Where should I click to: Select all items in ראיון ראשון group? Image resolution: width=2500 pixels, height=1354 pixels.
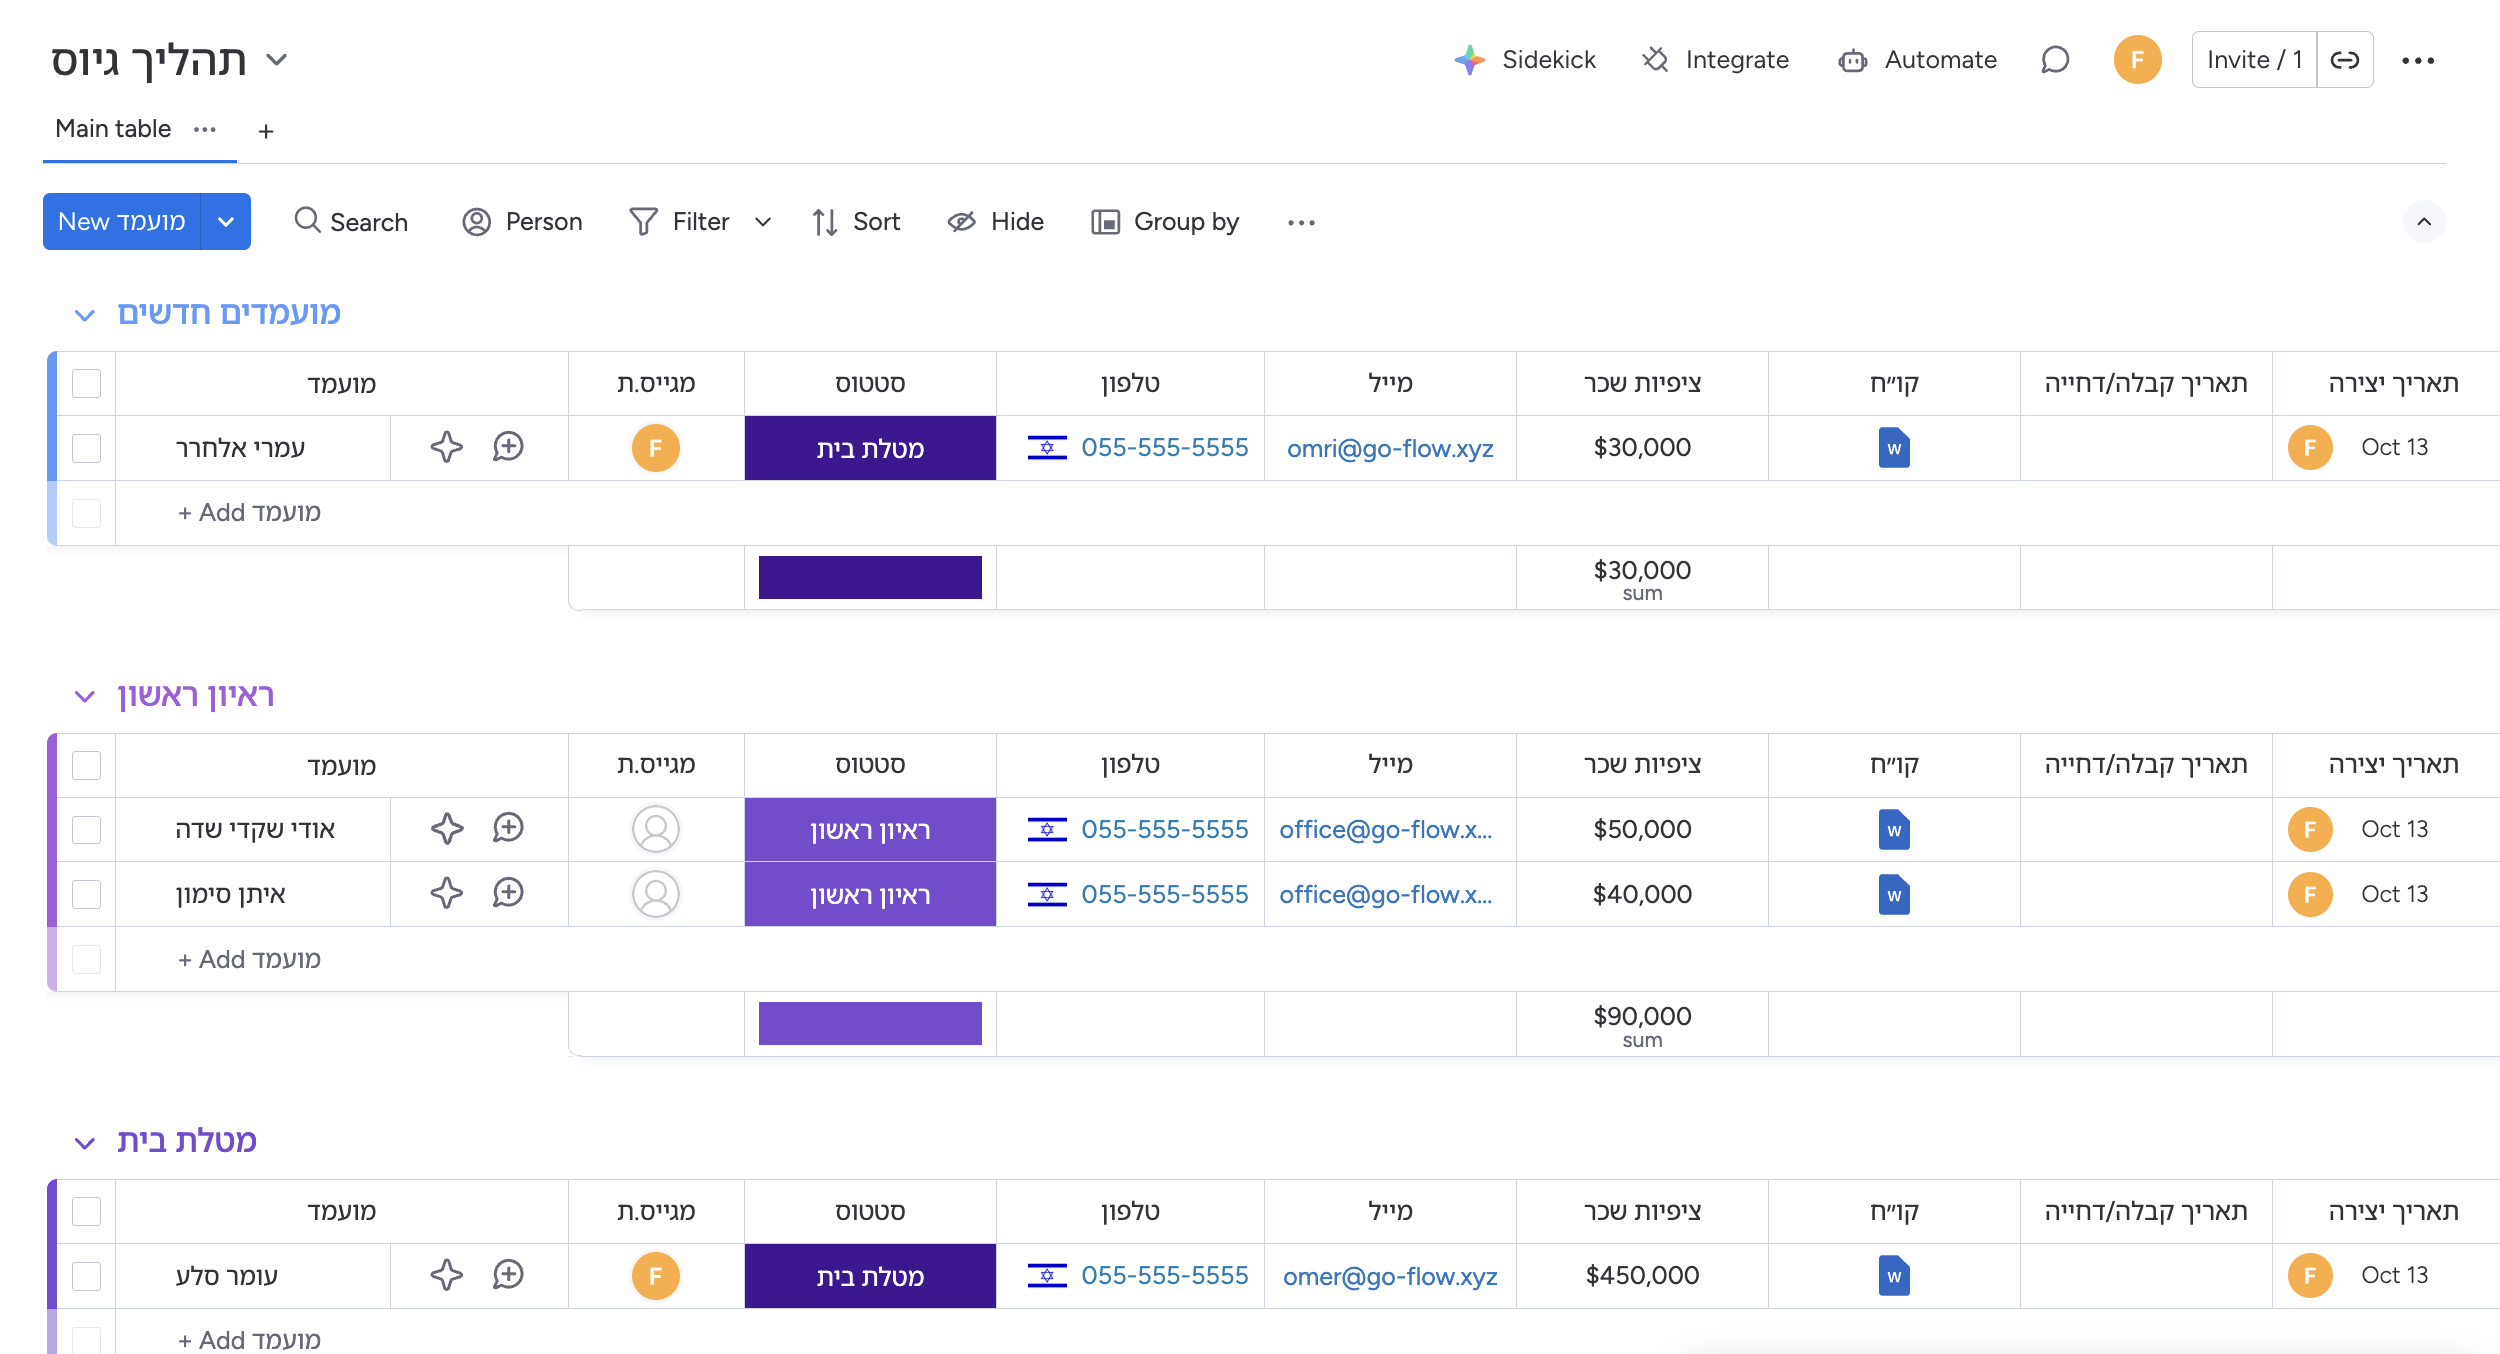(87, 766)
